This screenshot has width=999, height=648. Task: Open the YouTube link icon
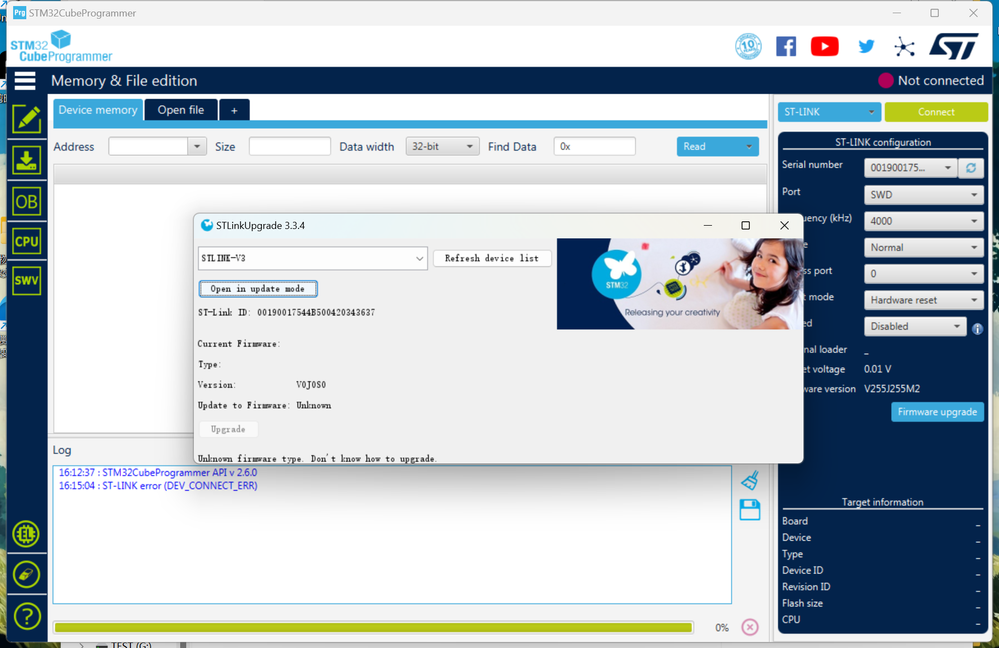(824, 47)
